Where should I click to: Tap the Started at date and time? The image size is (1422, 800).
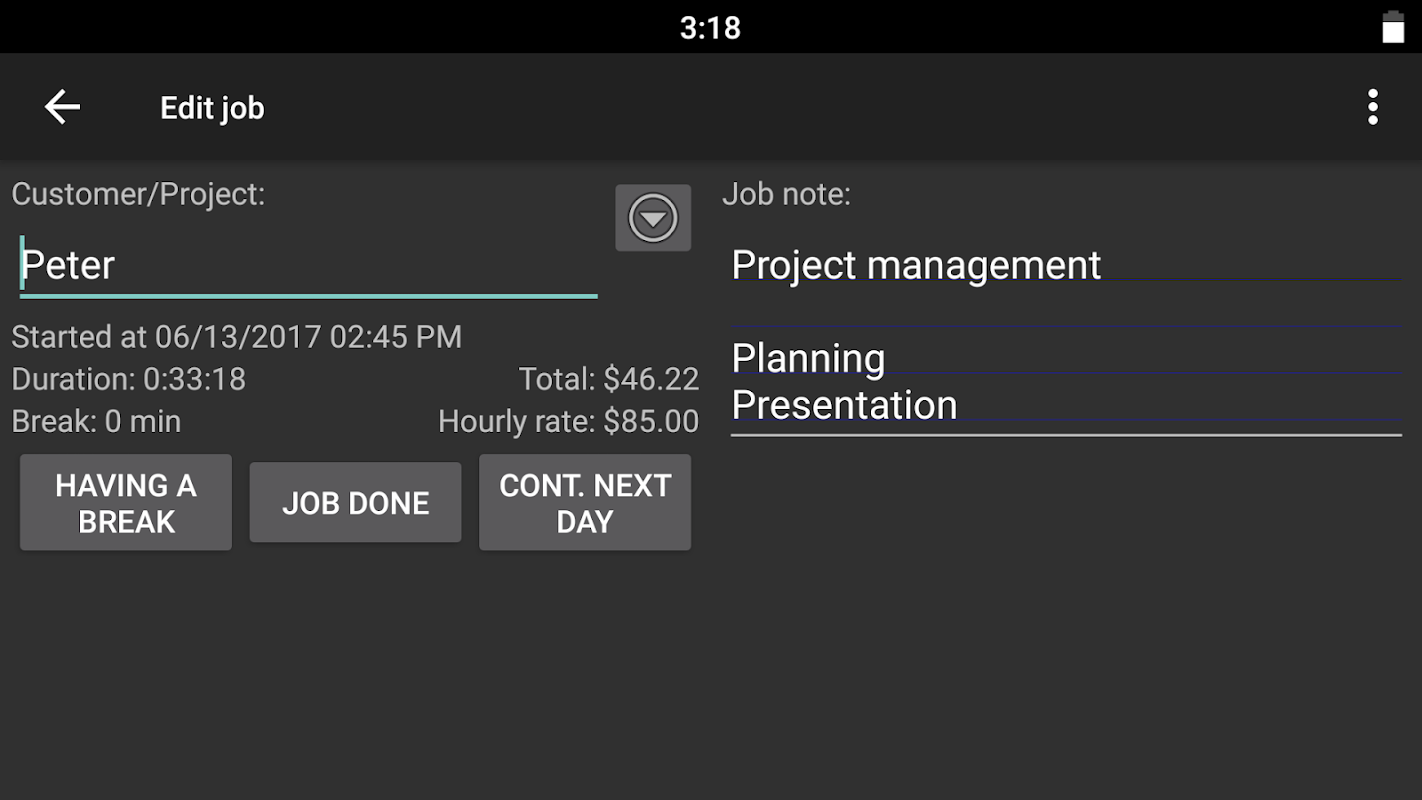pos(237,337)
